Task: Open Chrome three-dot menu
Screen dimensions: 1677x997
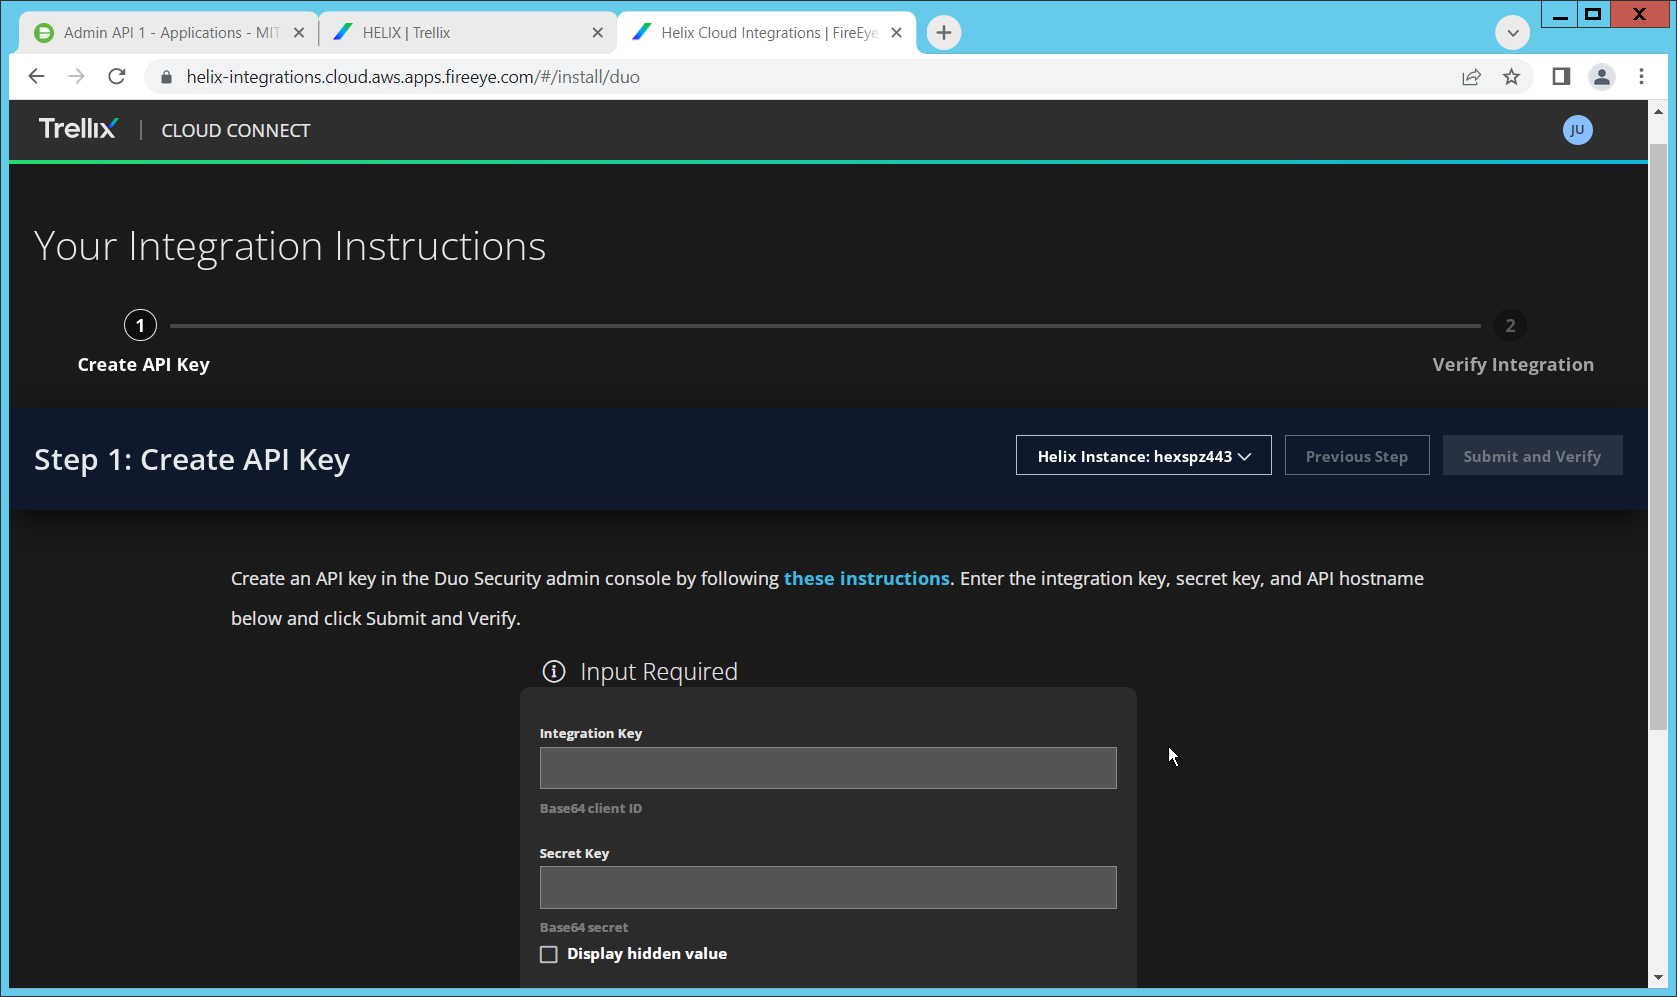Action: pyautogui.click(x=1641, y=77)
